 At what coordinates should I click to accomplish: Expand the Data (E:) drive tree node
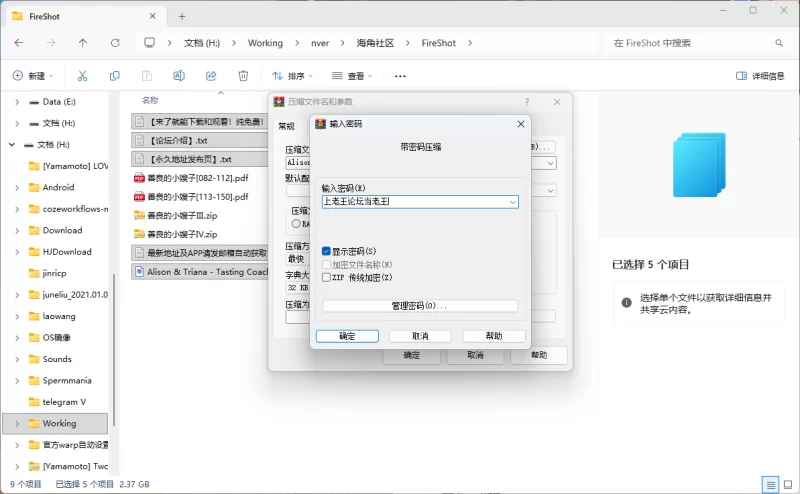pyautogui.click(x=18, y=102)
